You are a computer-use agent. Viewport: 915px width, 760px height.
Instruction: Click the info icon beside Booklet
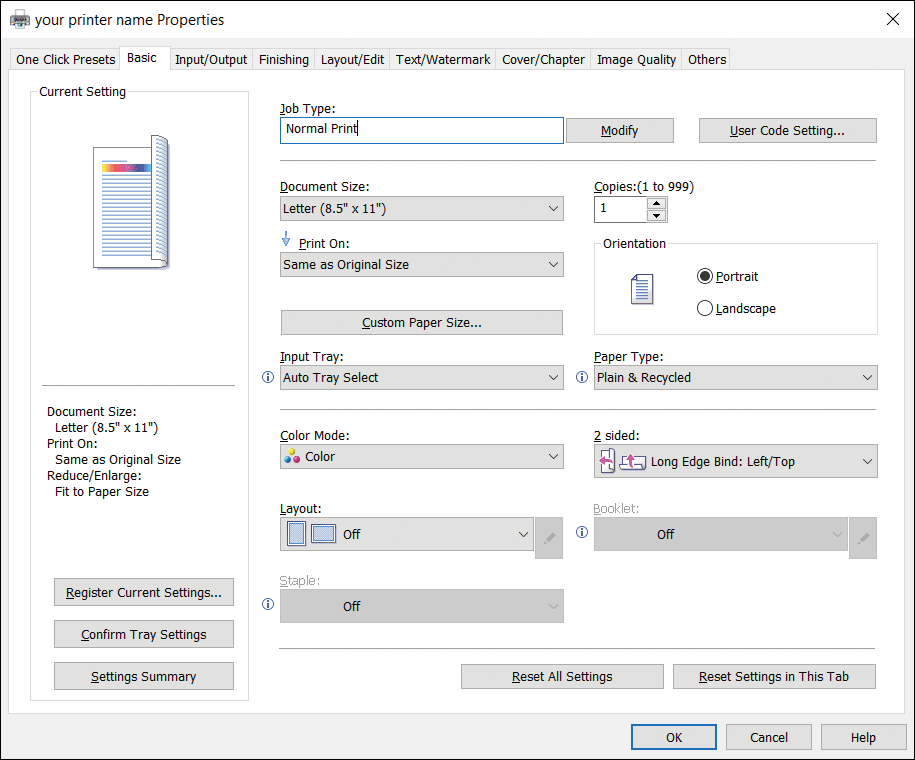(582, 533)
